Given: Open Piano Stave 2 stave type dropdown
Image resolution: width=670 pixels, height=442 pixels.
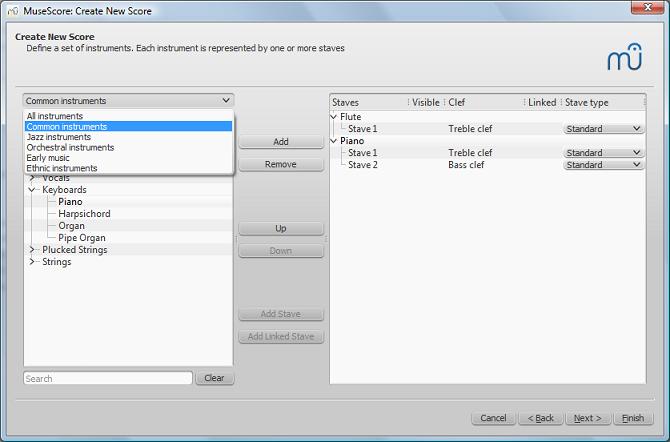Looking at the screenshot, I should coord(603,165).
